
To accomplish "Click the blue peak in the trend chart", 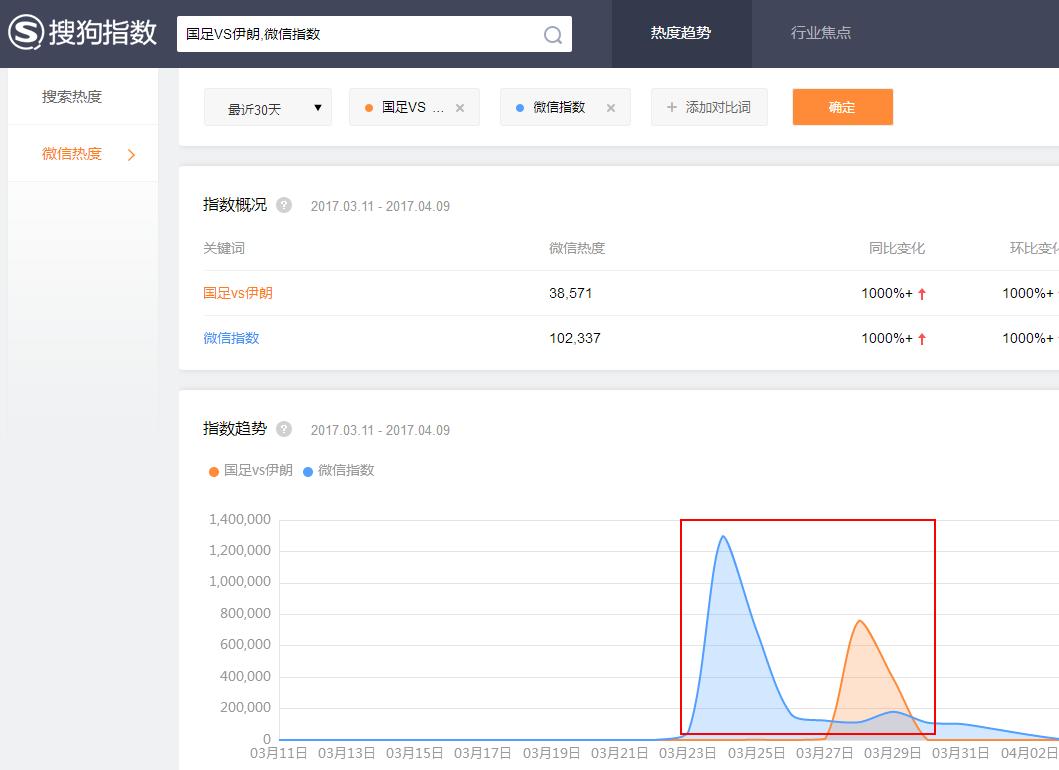I will coord(723,538).
